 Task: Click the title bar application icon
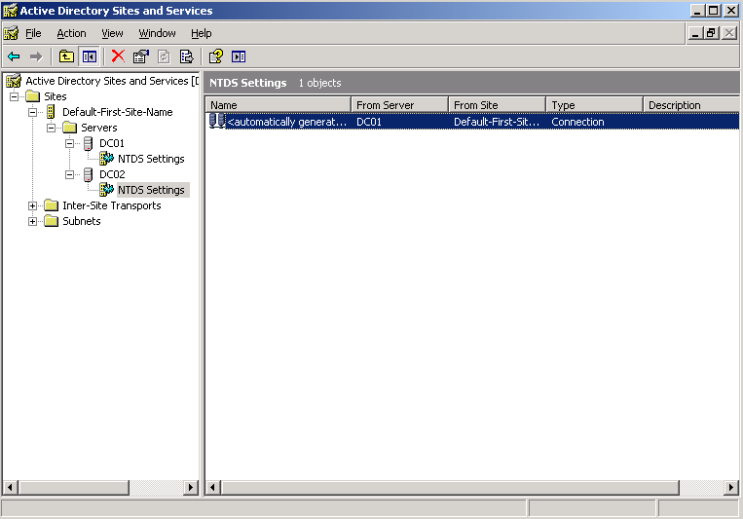[x=10, y=10]
